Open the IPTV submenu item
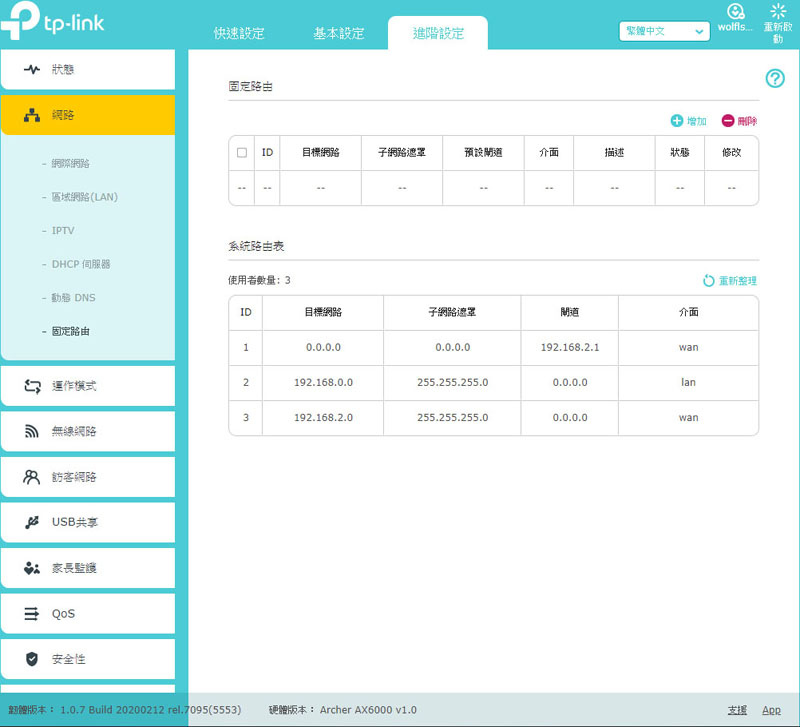This screenshot has height=727, width=800. click(x=63, y=231)
